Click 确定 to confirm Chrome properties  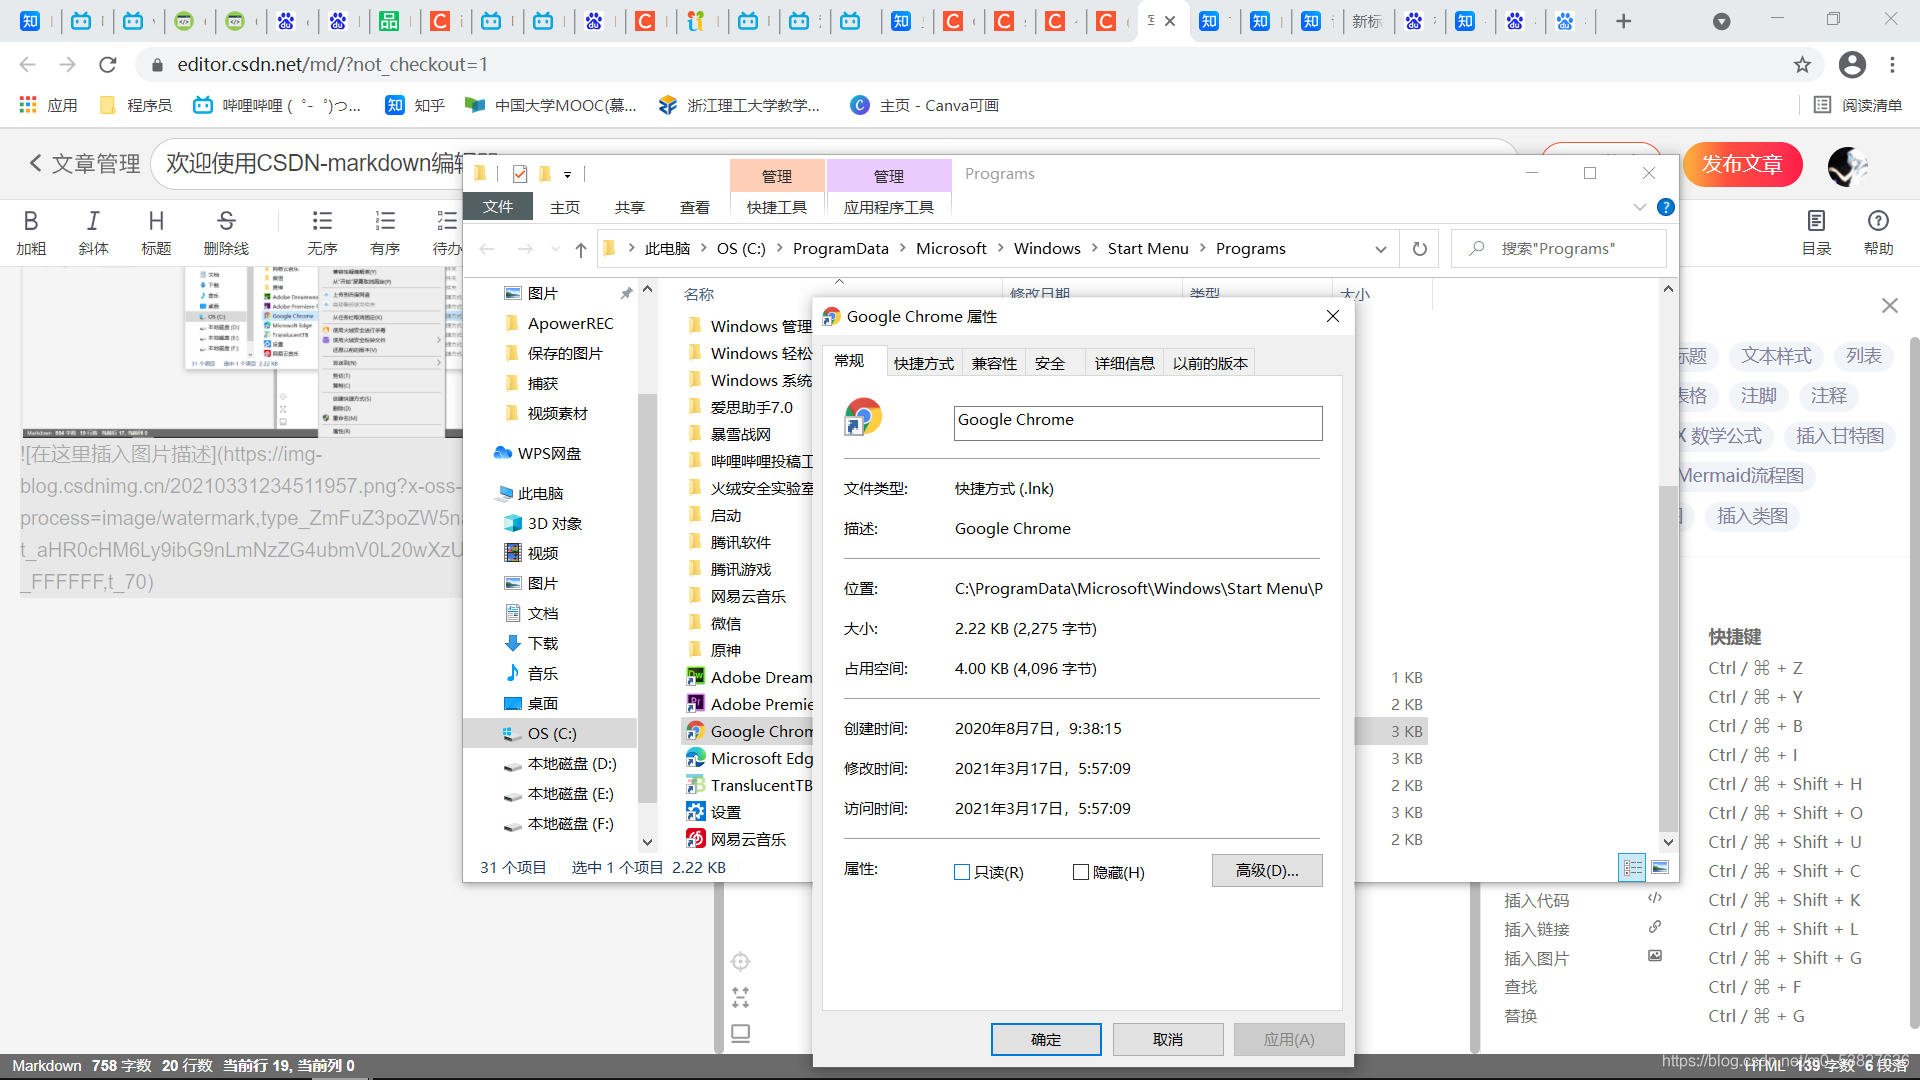(x=1047, y=1040)
